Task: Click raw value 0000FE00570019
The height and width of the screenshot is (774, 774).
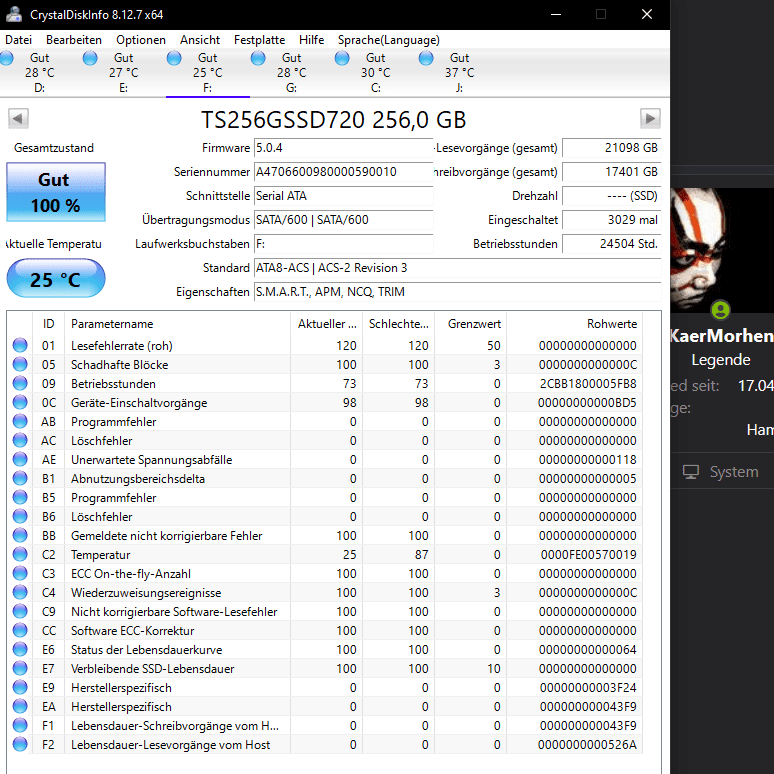Action: 588,554
